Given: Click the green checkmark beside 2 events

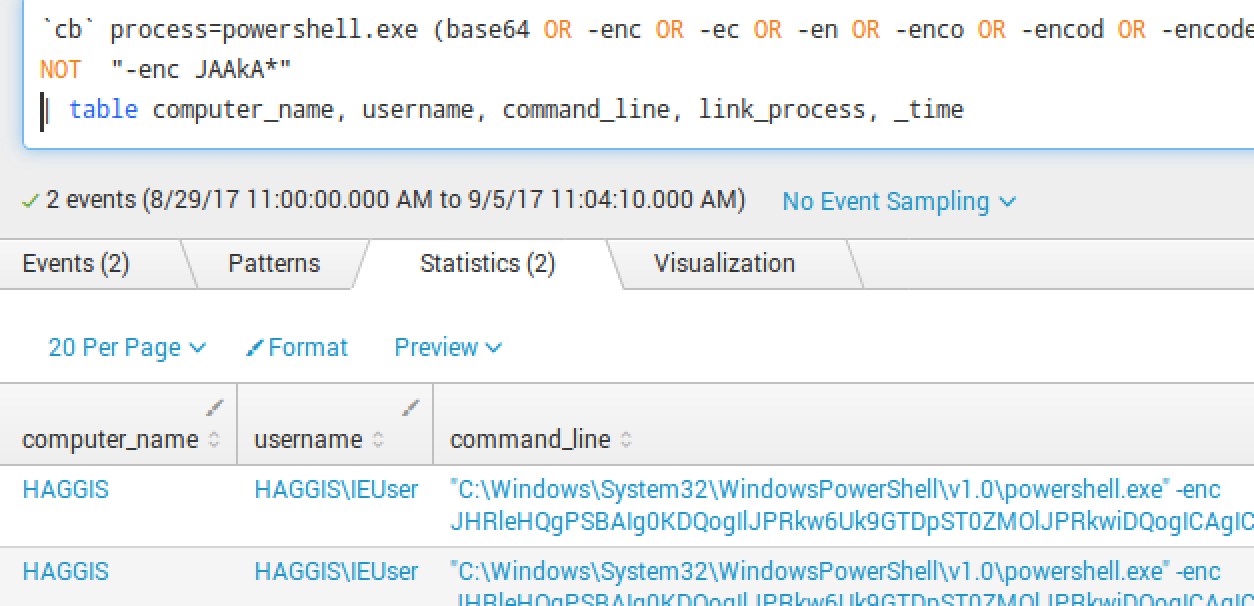Looking at the screenshot, I should (x=30, y=201).
